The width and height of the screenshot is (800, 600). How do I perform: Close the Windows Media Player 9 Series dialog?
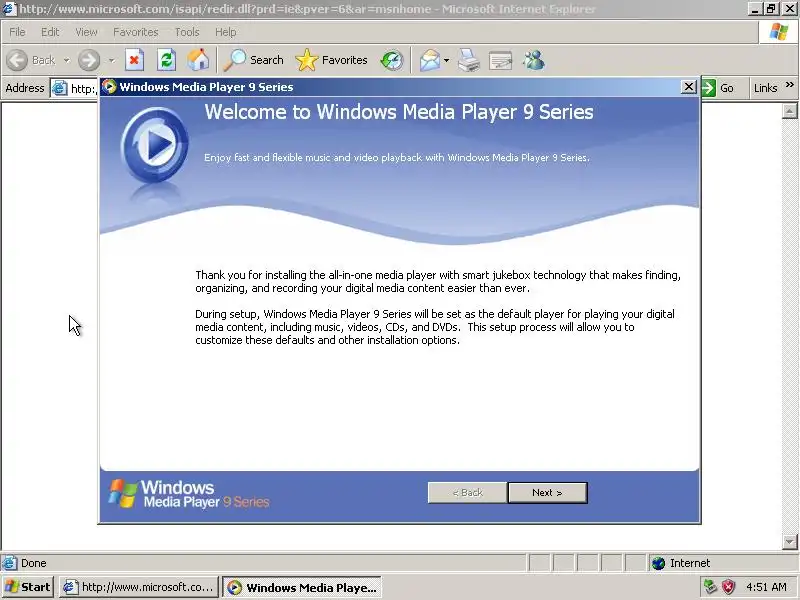click(x=689, y=87)
